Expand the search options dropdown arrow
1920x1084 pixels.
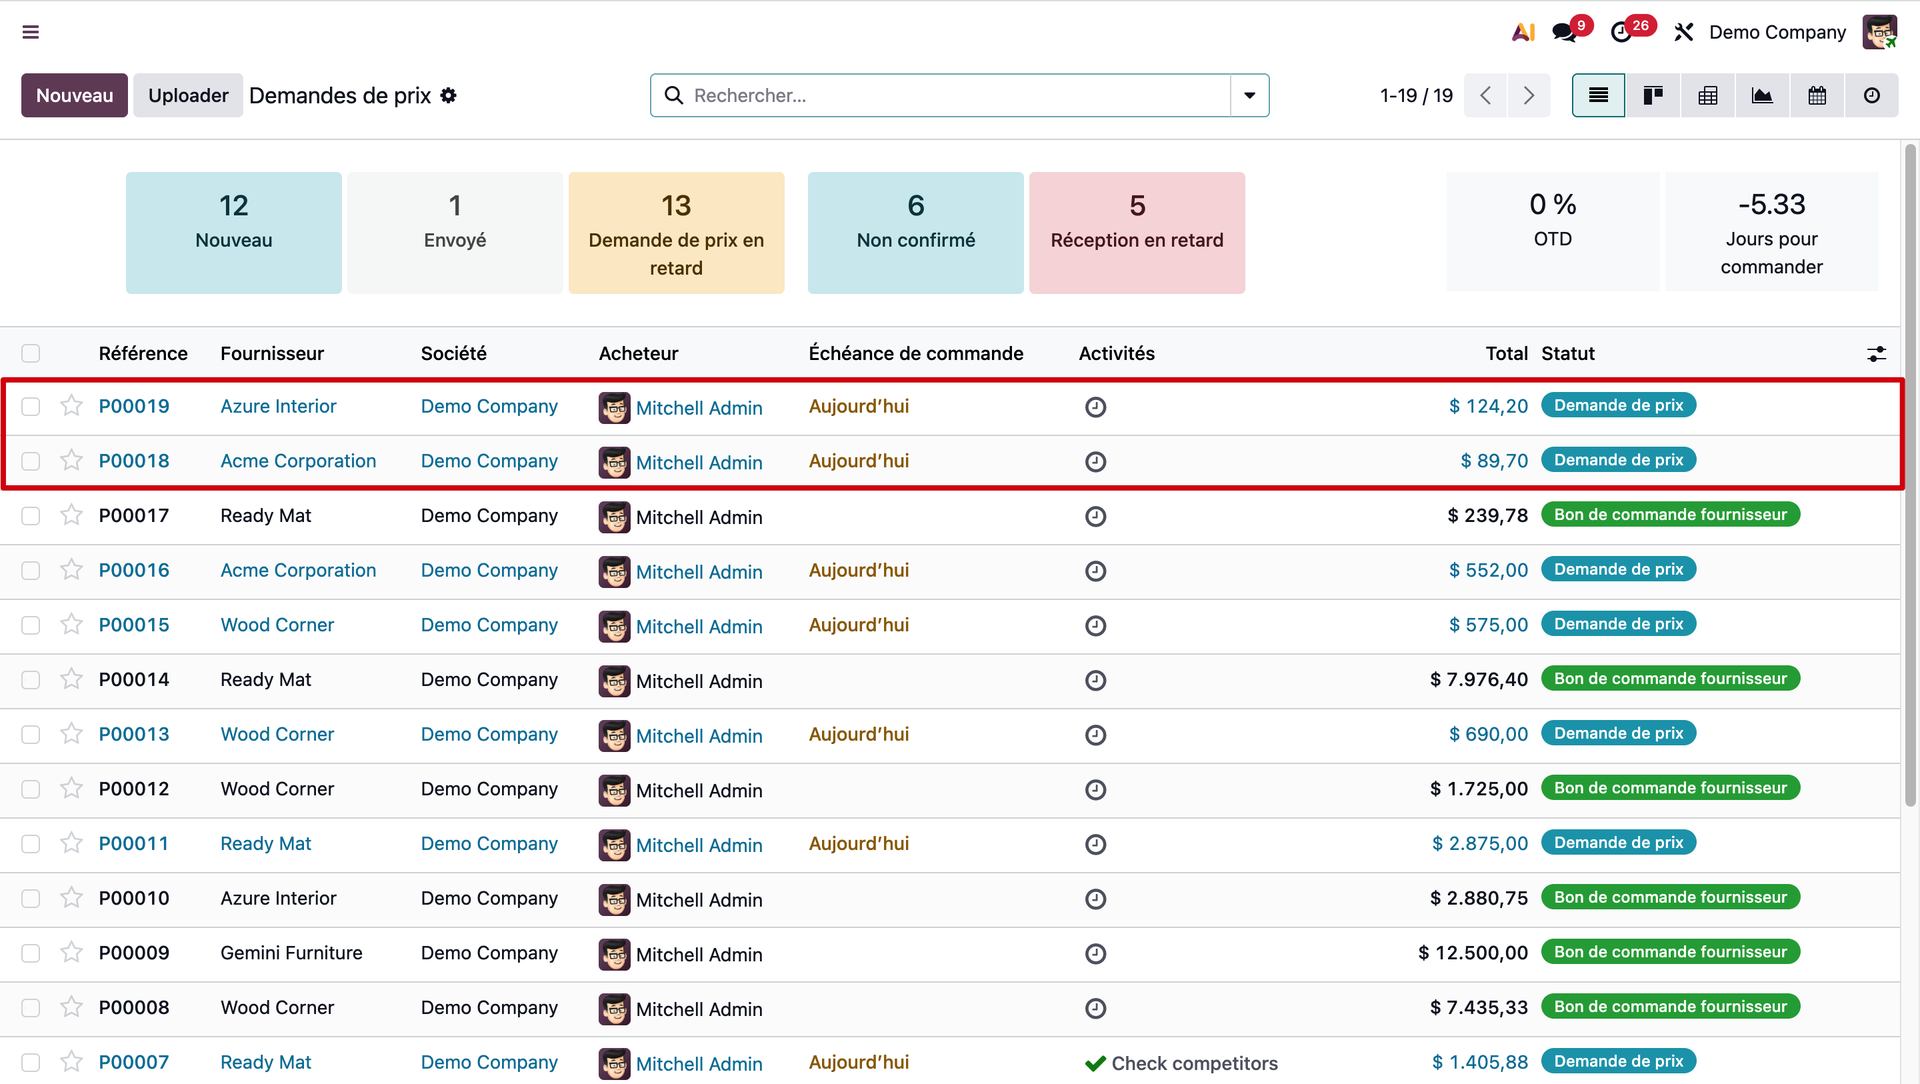coord(1249,95)
